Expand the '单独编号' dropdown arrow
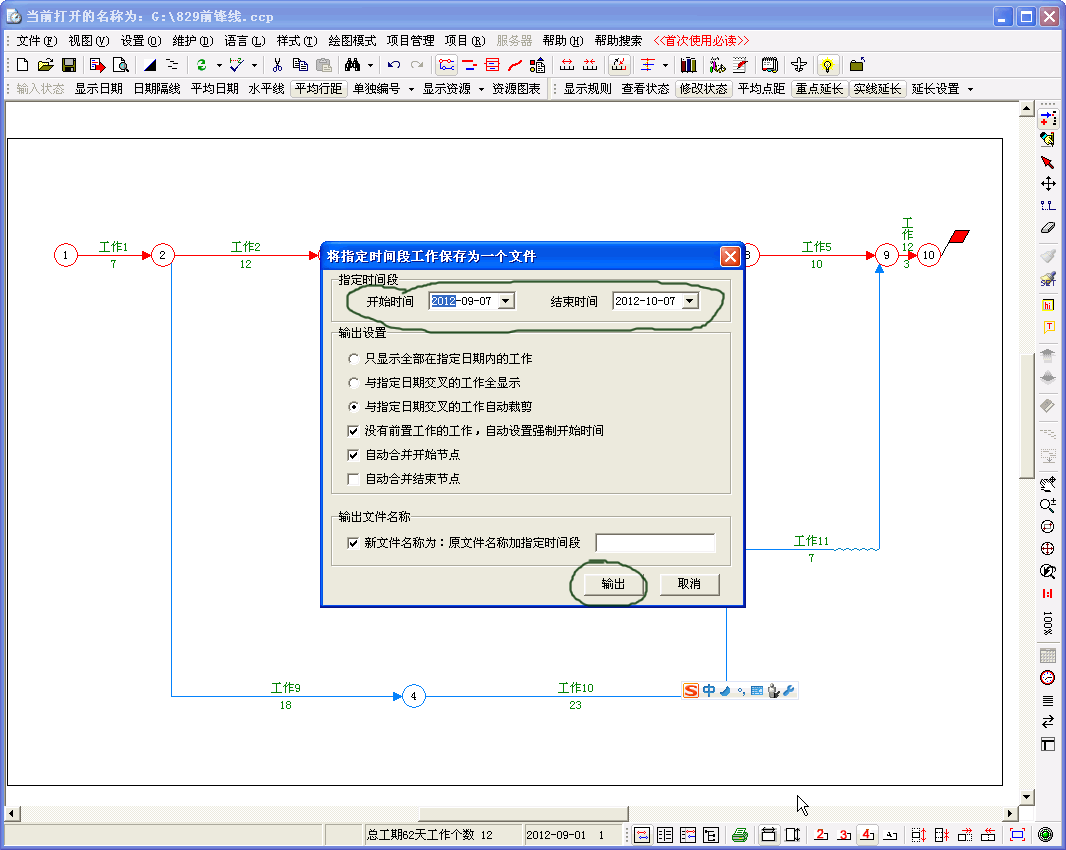1066x850 pixels. [x=411, y=89]
